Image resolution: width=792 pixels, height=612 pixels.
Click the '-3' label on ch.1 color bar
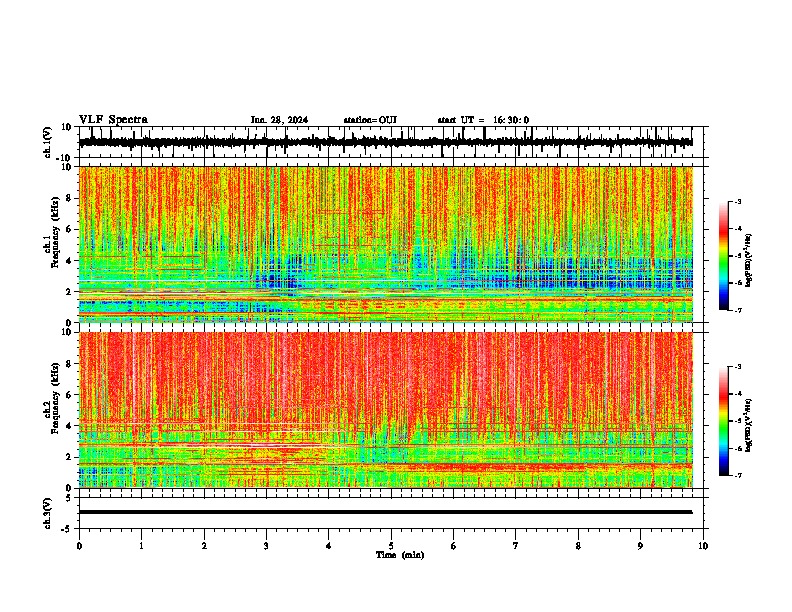(737, 201)
